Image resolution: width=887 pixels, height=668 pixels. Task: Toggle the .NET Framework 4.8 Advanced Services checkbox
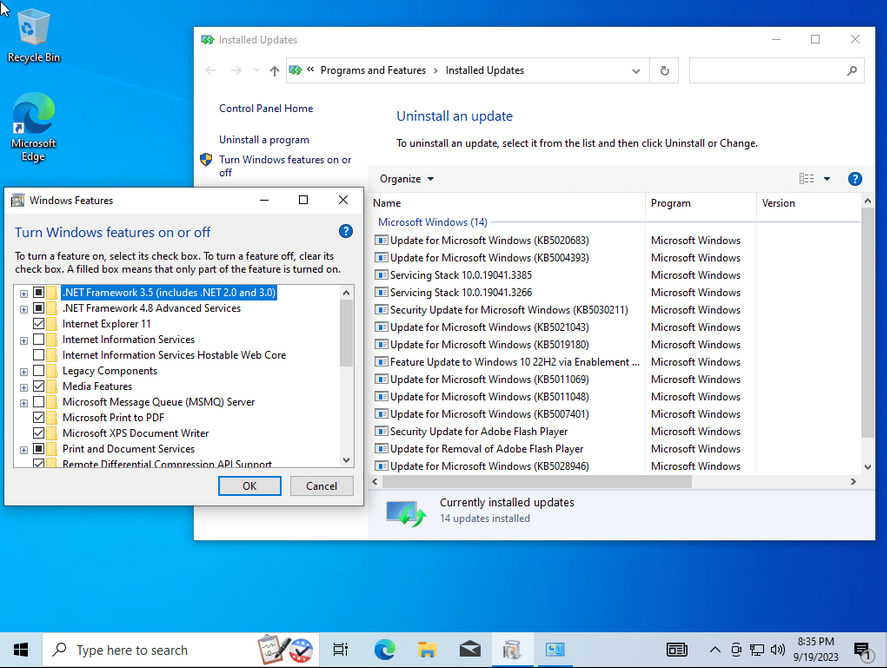38,308
